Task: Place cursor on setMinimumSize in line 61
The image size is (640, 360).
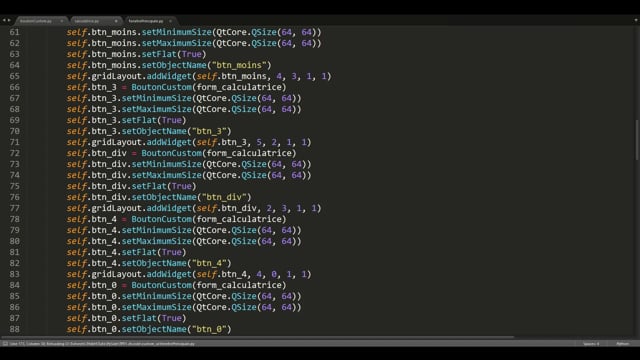Action: pyautogui.click(x=177, y=32)
